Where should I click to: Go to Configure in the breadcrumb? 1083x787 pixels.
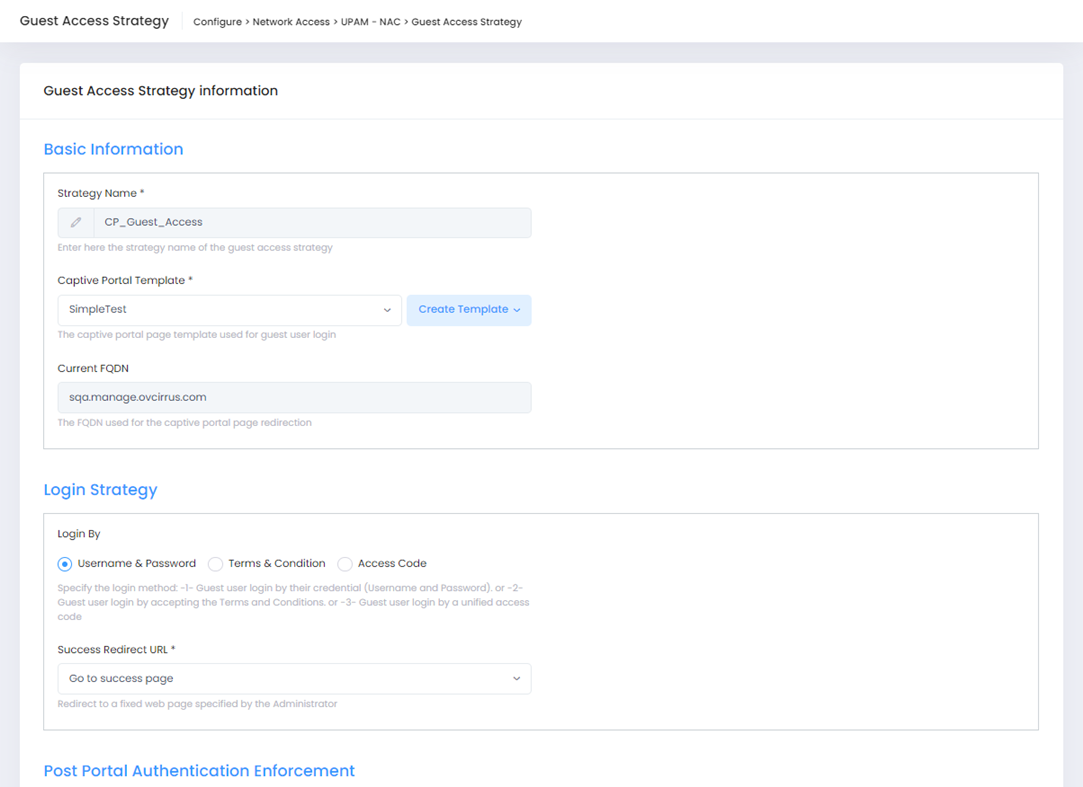(217, 22)
